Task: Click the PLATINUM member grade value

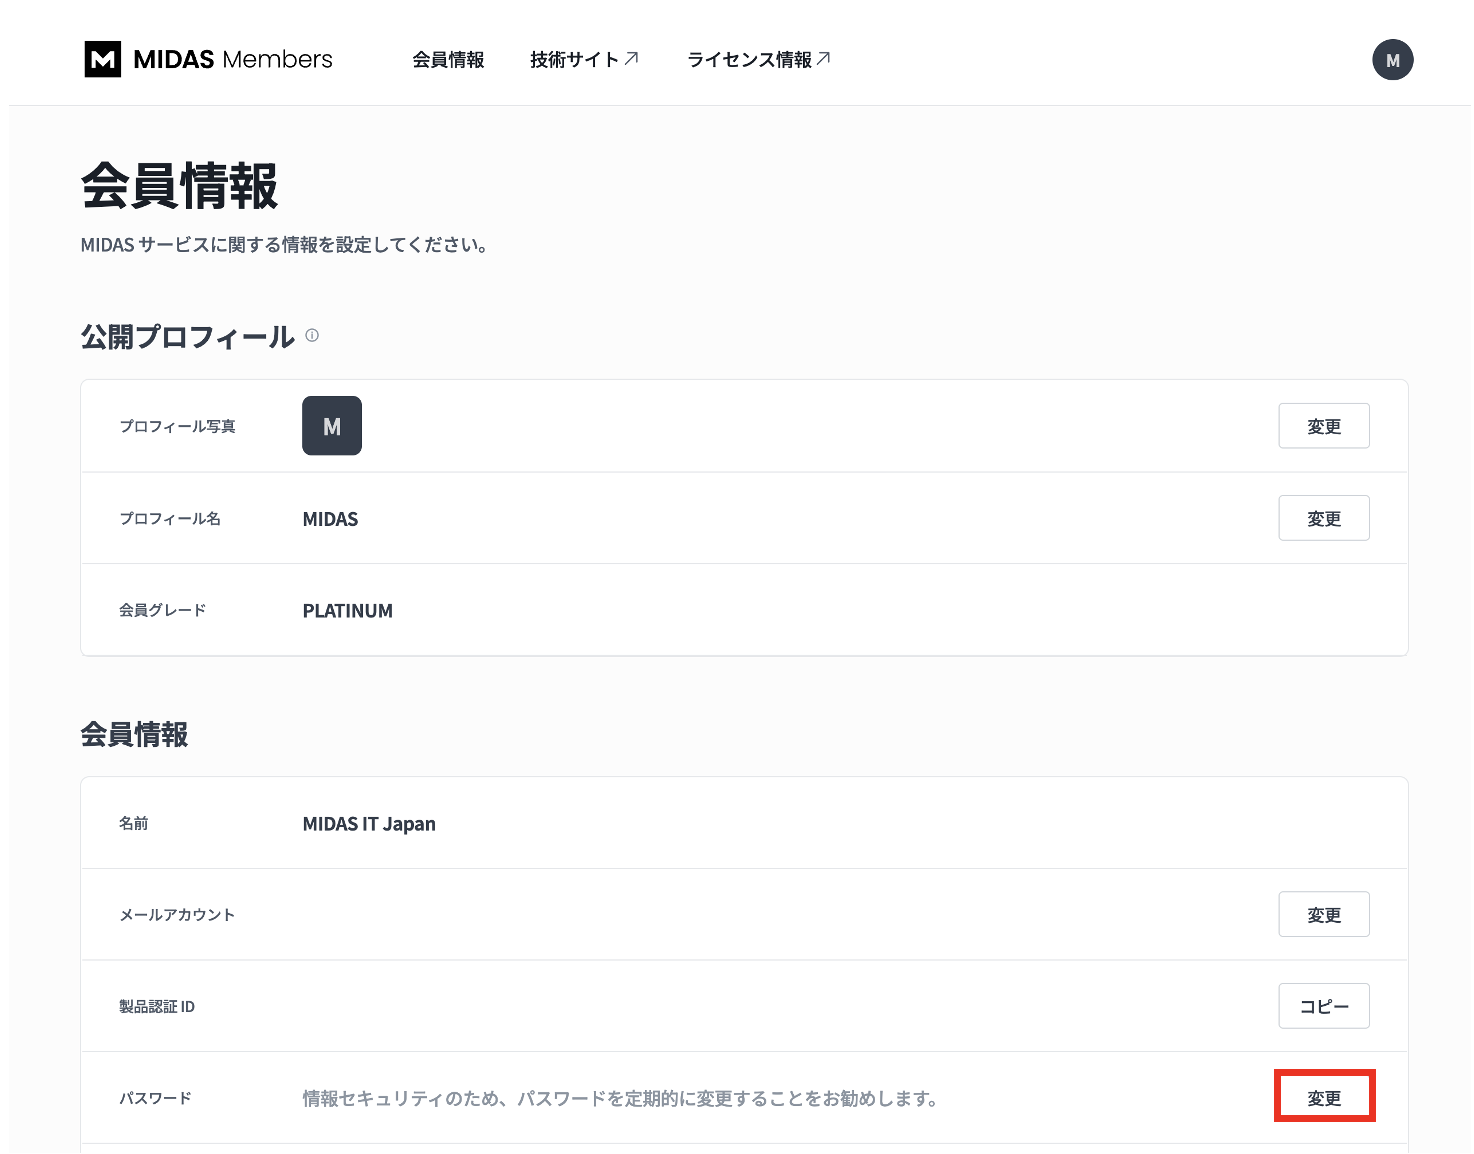Action: tap(348, 611)
